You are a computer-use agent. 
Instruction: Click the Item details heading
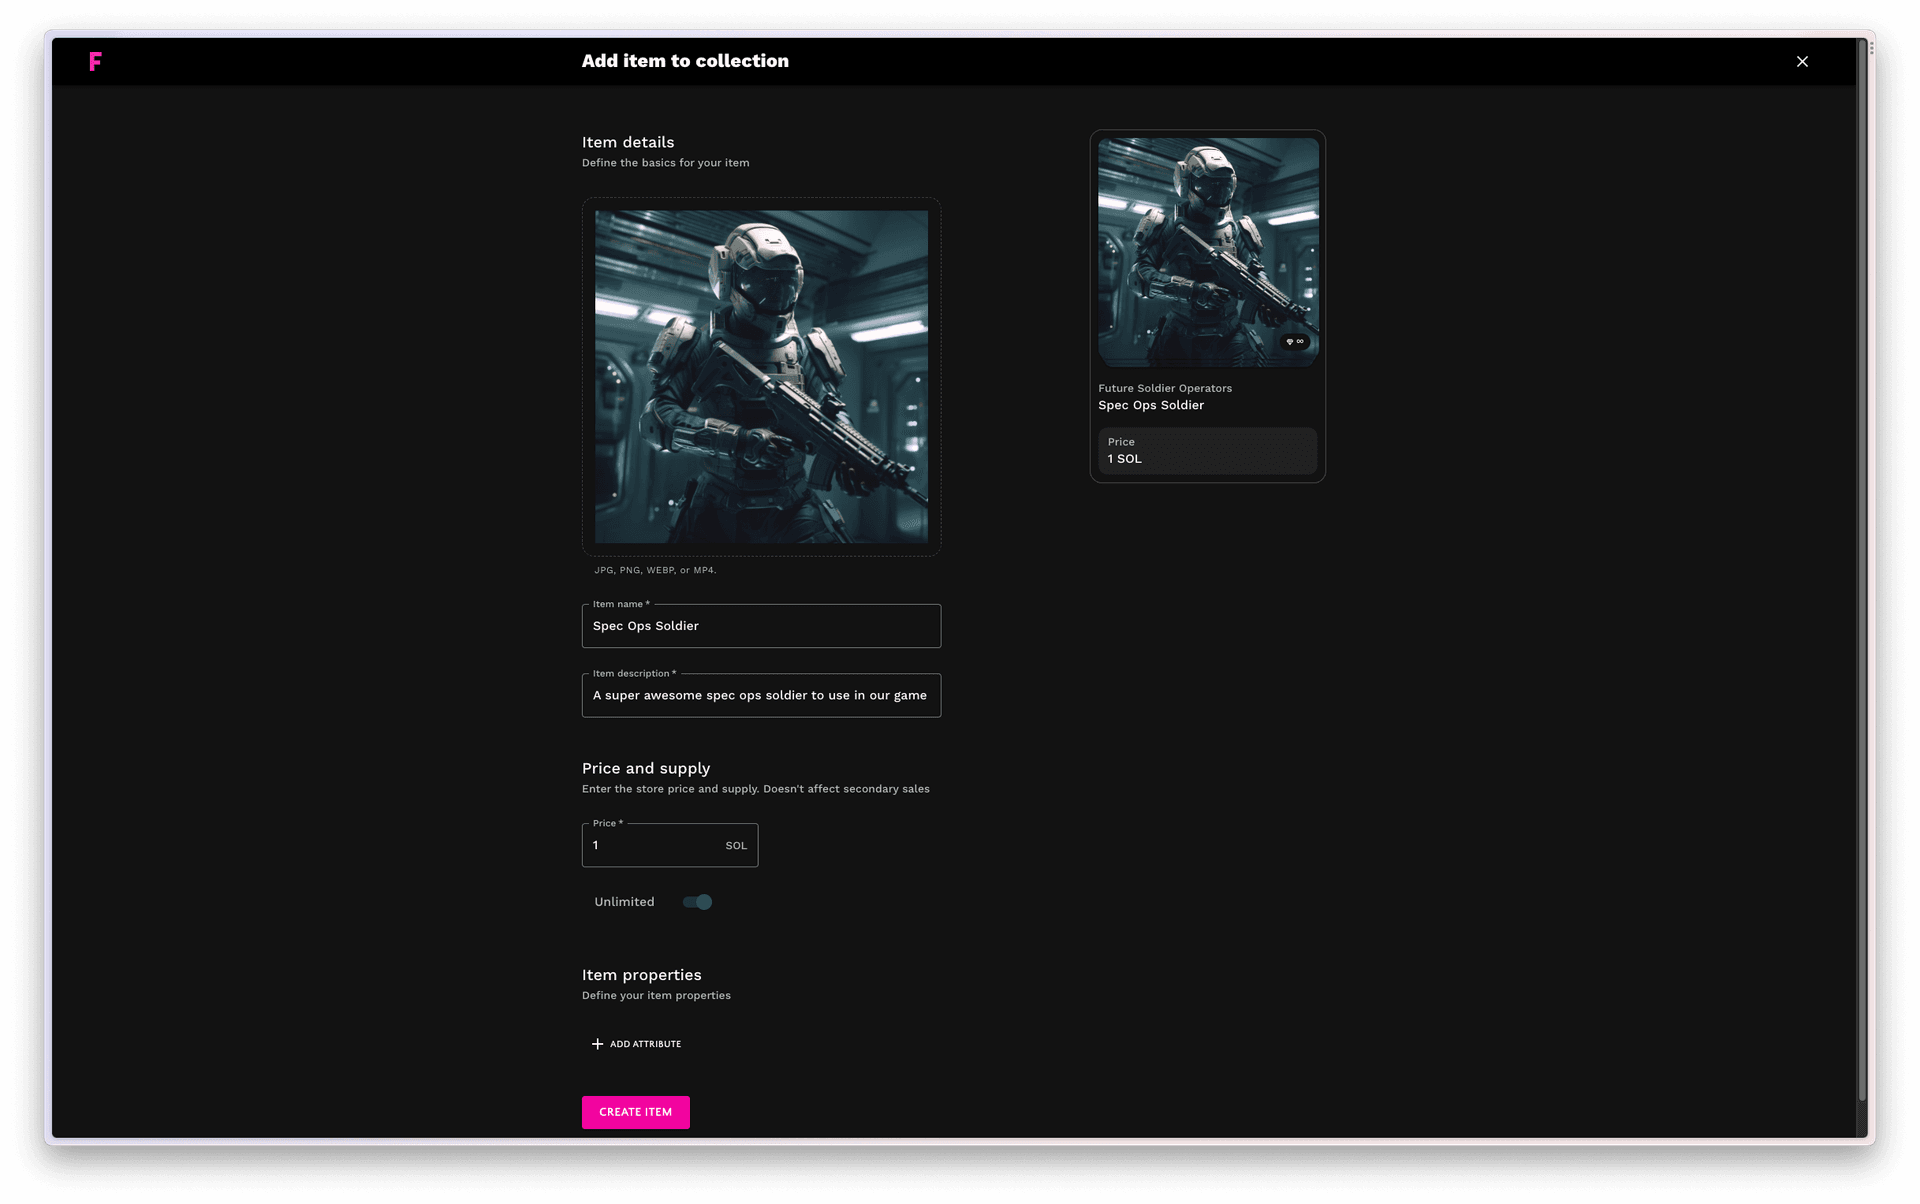628,142
